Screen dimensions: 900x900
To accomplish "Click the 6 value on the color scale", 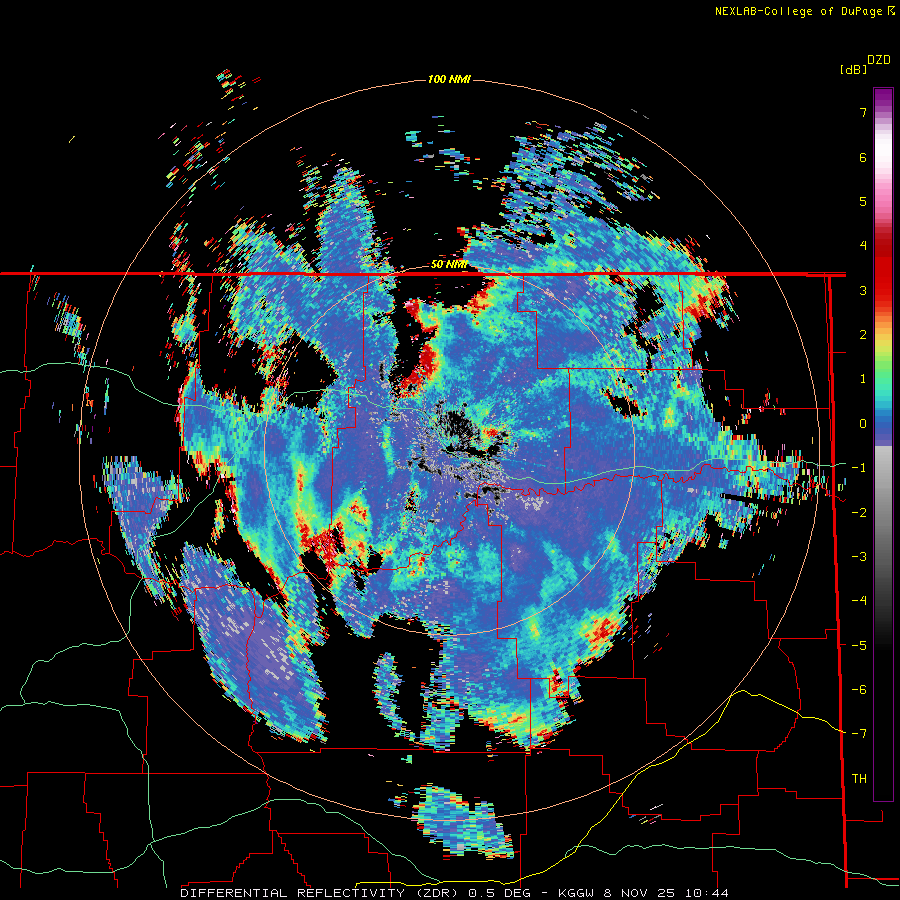I will (x=863, y=157).
